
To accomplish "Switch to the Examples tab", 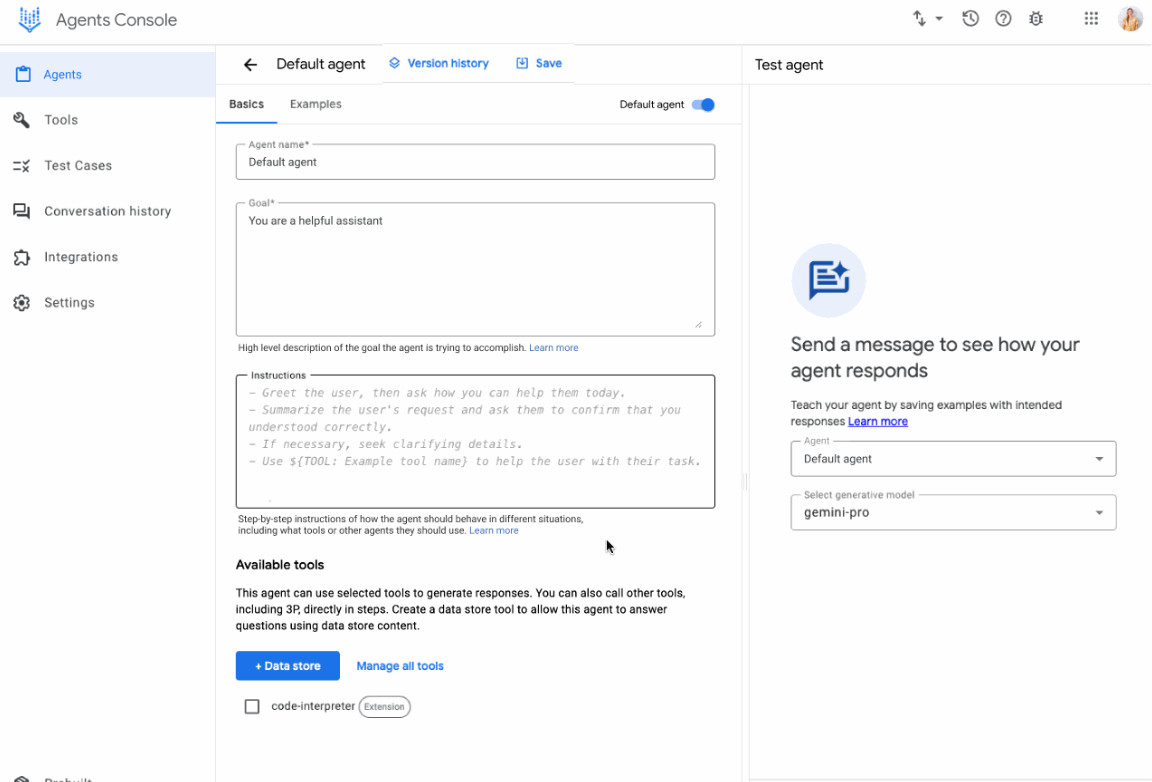I will pos(315,103).
